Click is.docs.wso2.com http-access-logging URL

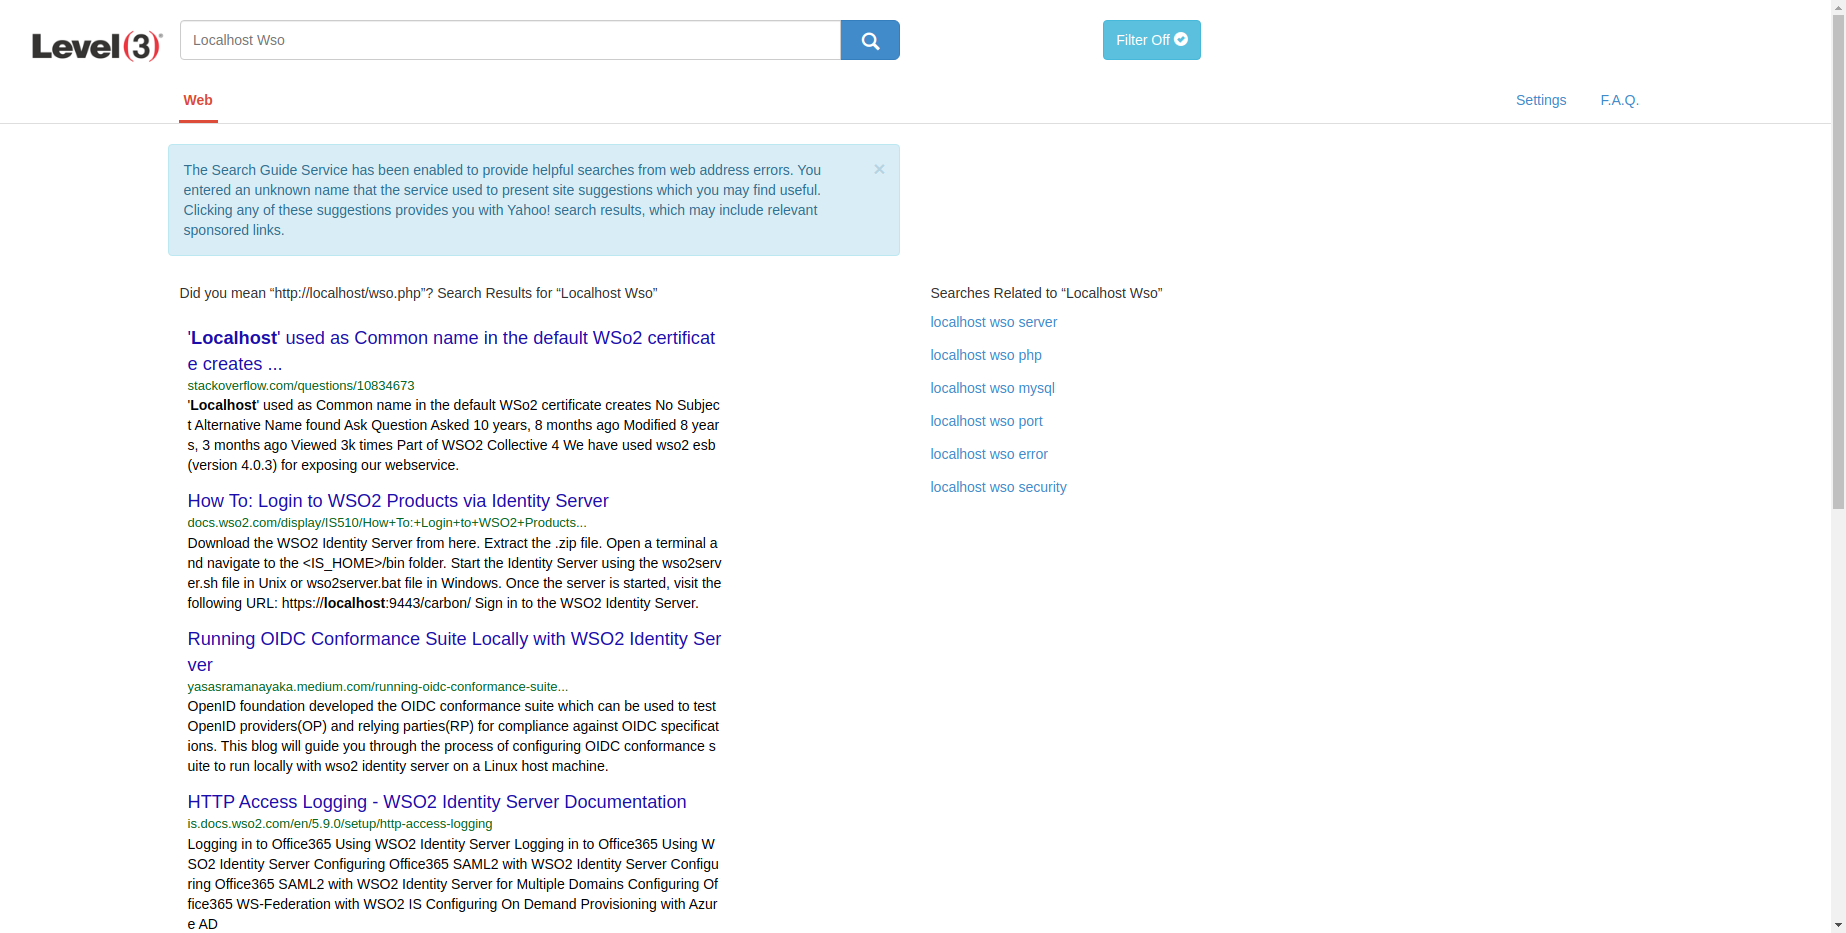tap(340, 824)
